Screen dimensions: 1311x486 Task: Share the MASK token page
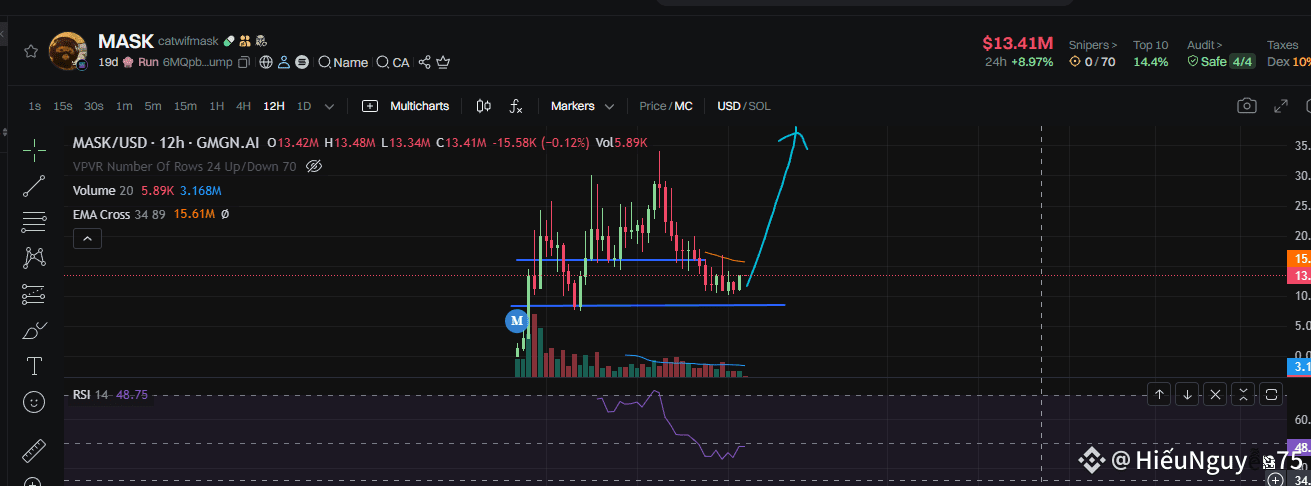coord(425,62)
